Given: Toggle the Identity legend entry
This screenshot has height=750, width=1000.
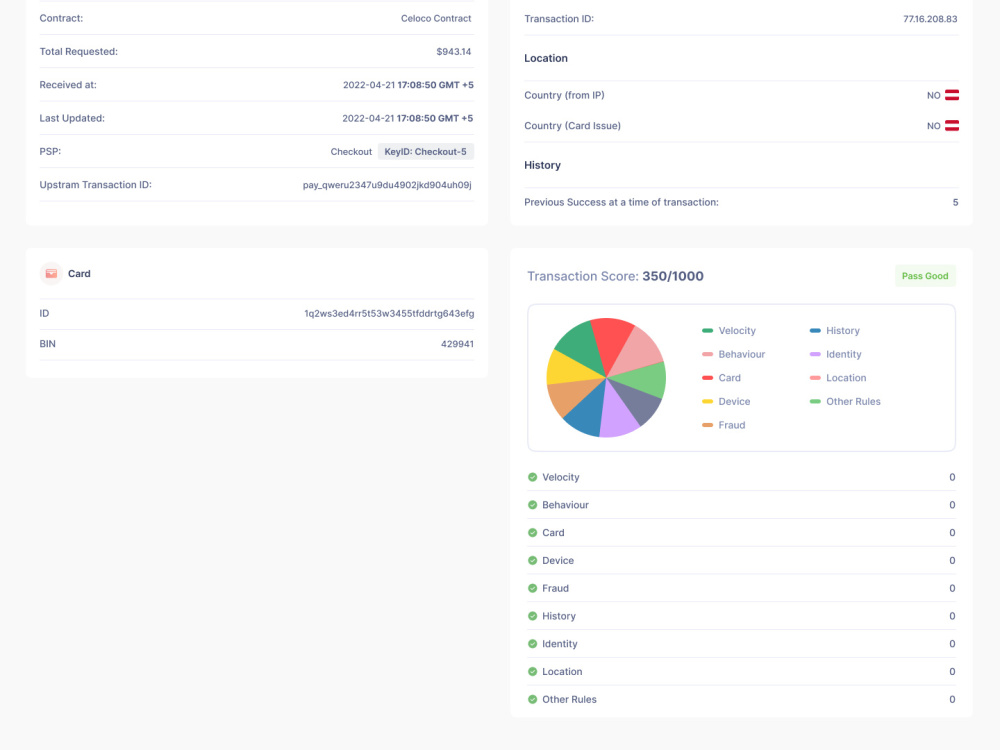Looking at the screenshot, I should tap(835, 354).
